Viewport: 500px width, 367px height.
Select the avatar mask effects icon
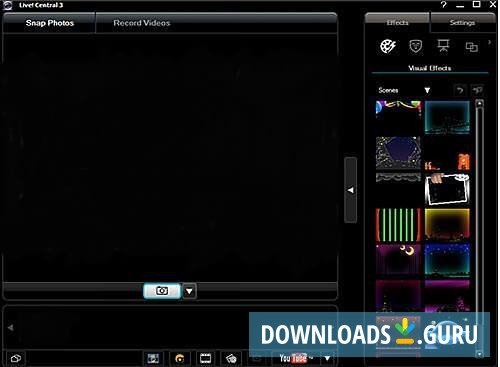[416, 46]
